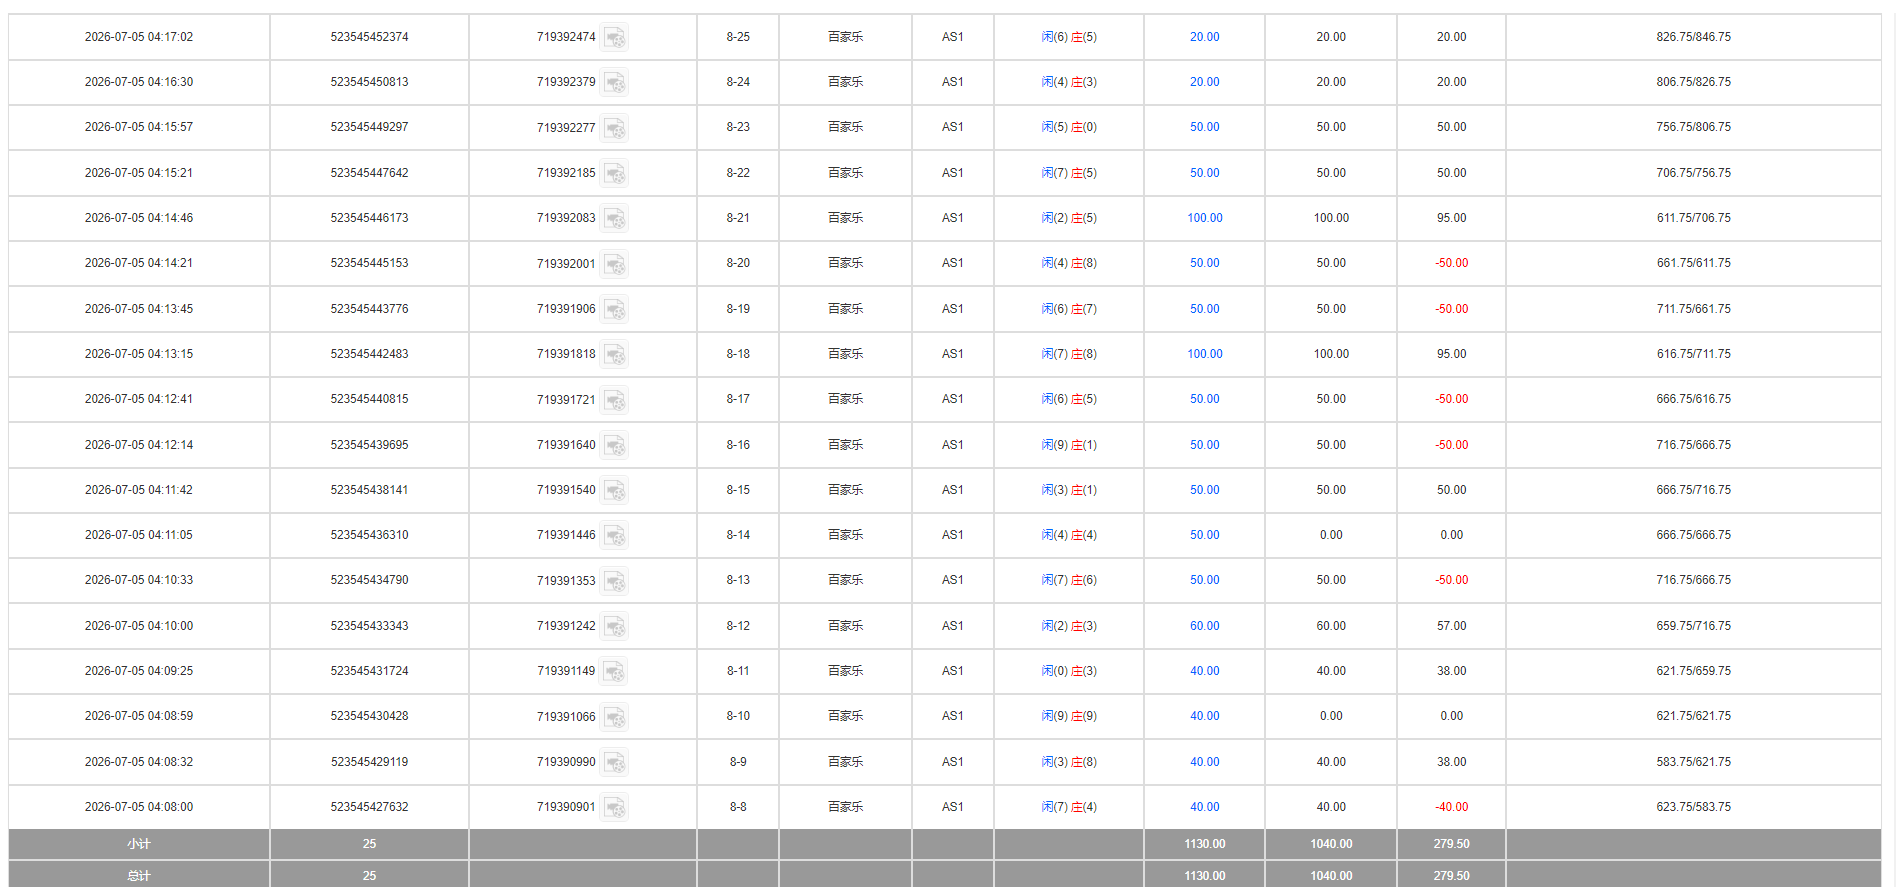Select order number 523545446173
The height and width of the screenshot is (887, 1896).
369,218
